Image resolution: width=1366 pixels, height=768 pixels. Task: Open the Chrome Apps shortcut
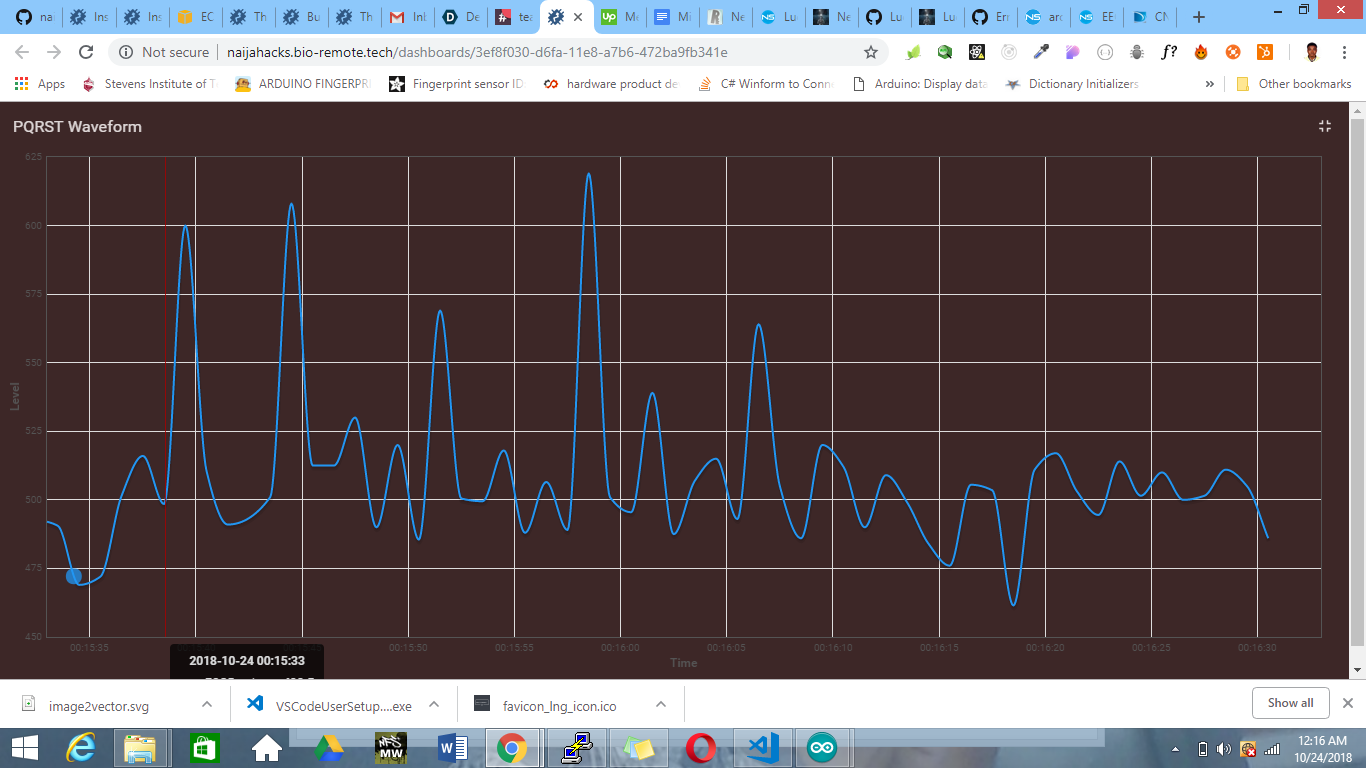tap(40, 84)
